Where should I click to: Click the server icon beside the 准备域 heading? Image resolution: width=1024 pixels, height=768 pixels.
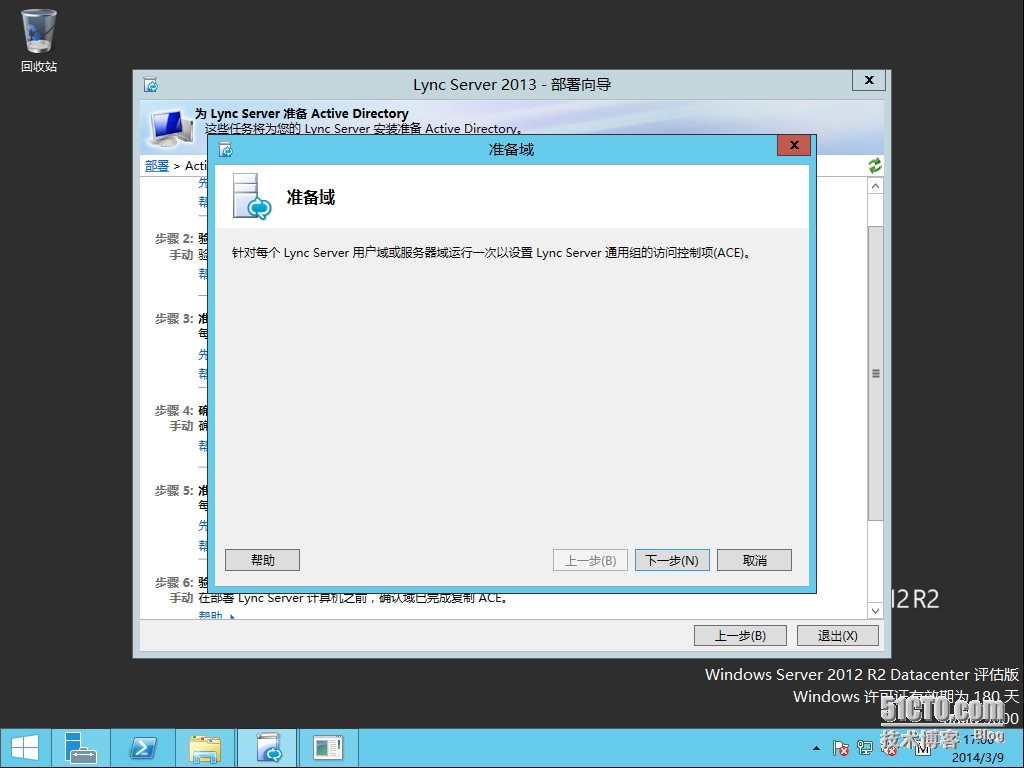251,197
